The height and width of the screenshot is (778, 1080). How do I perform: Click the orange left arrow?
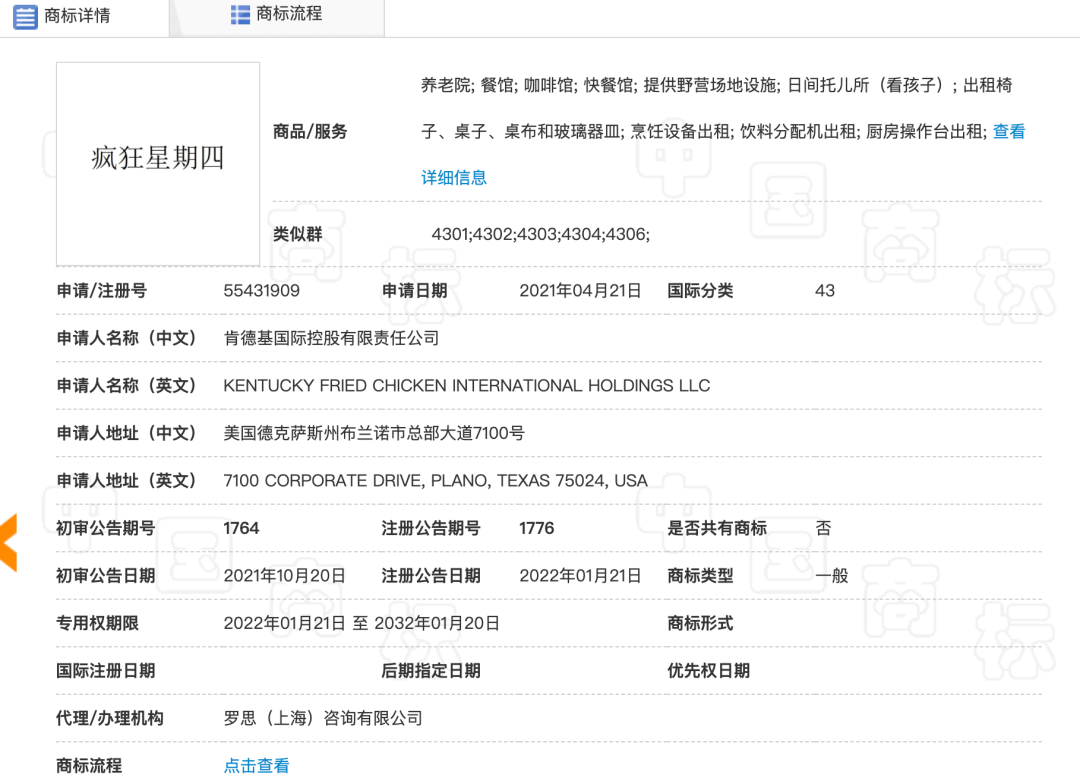pos(8,543)
